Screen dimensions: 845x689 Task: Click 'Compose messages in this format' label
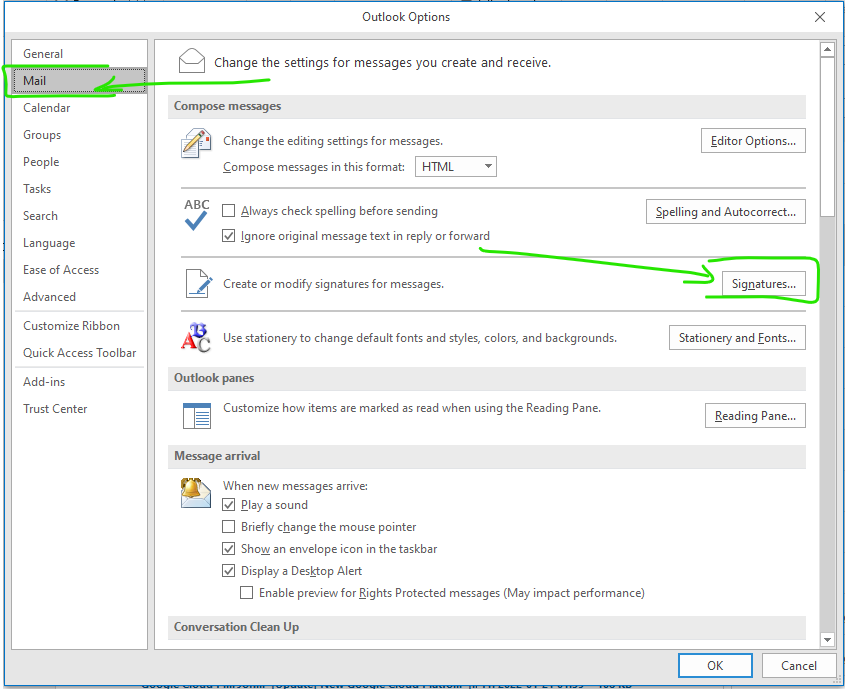click(314, 167)
